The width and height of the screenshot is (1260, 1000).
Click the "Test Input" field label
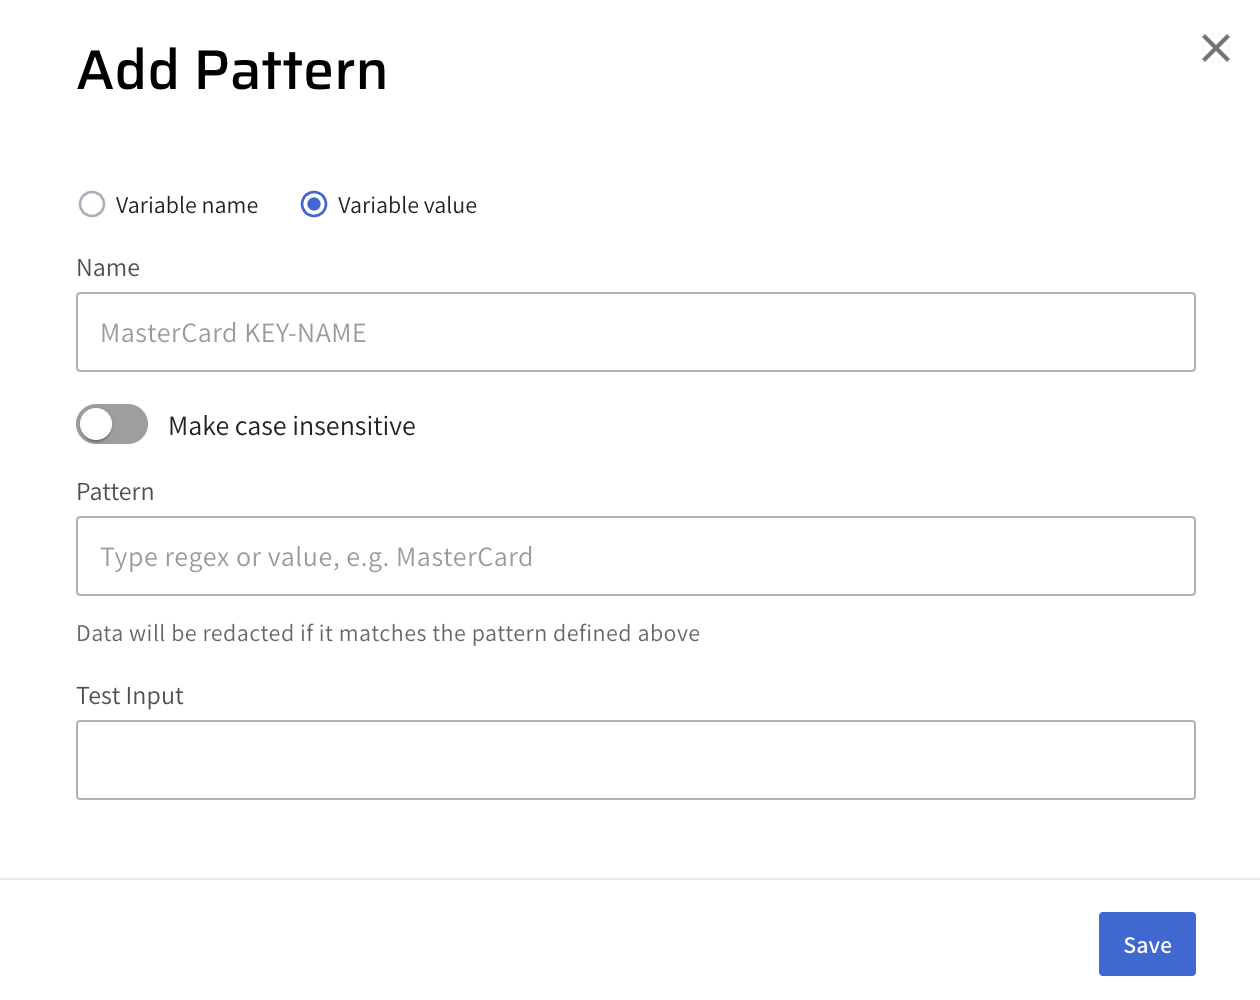click(x=130, y=696)
